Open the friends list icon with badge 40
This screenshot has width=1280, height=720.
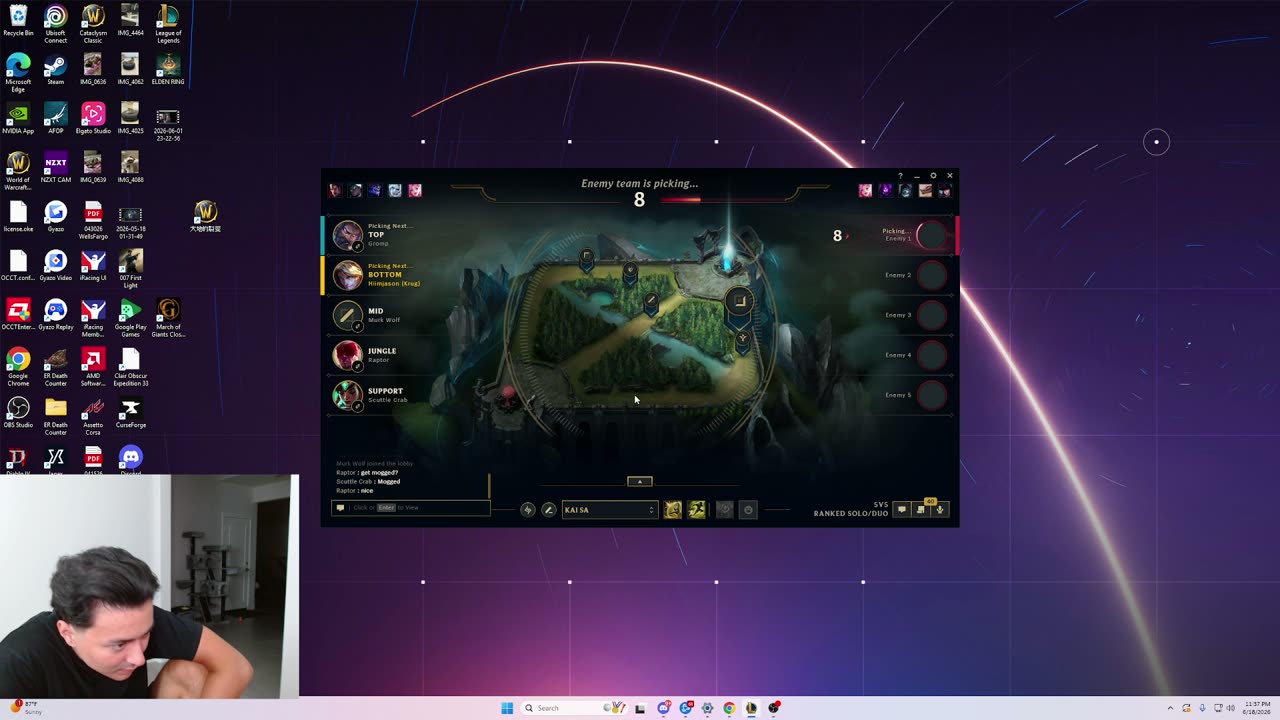pos(921,510)
